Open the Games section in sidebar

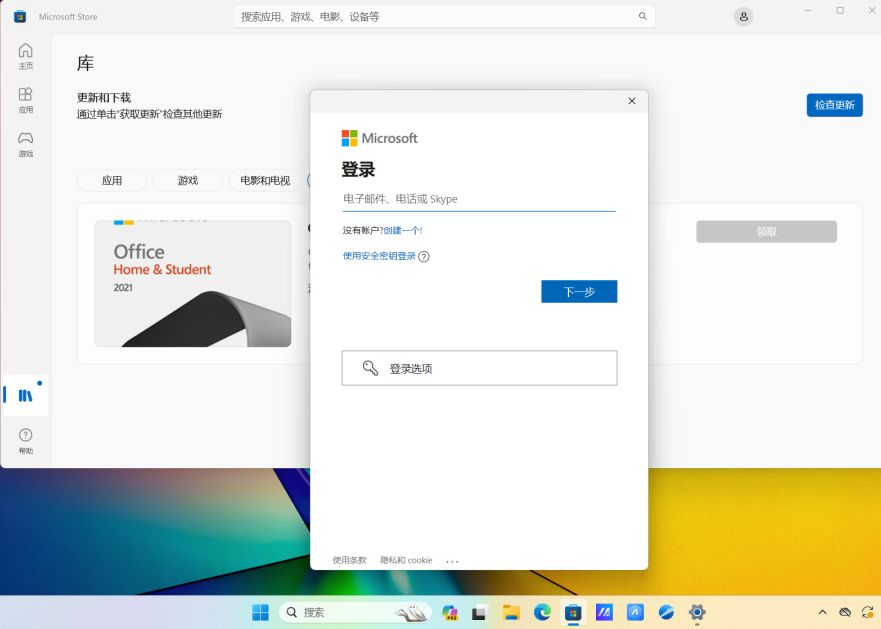(26, 144)
